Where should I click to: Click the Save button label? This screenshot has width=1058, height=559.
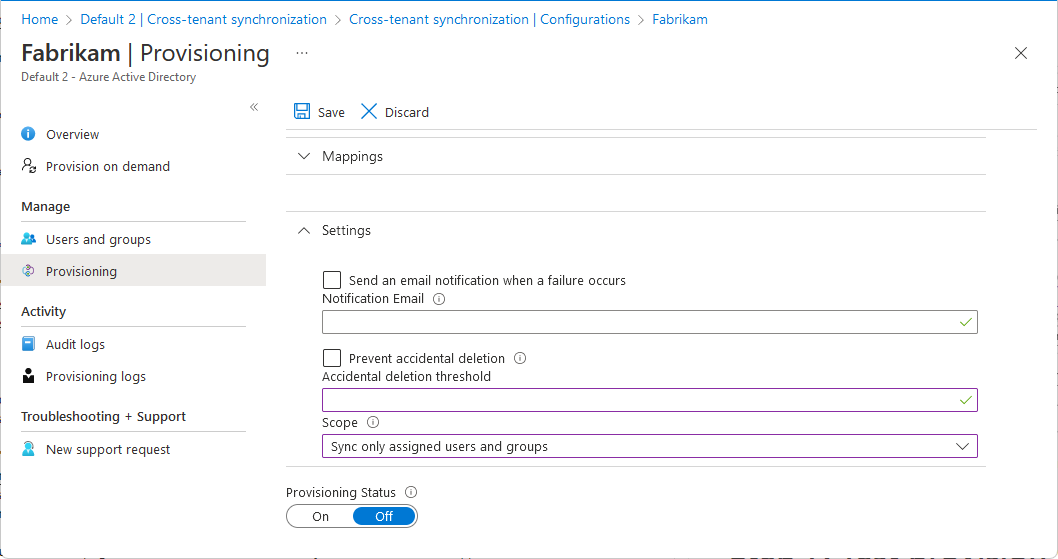click(x=331, y=113)
